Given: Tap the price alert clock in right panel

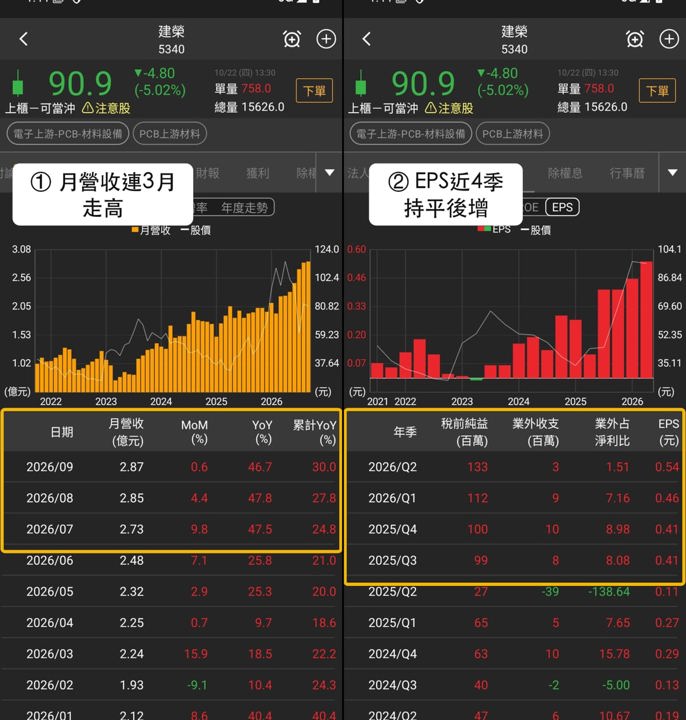Looking at the screenshot, I should tap(635, 39).
